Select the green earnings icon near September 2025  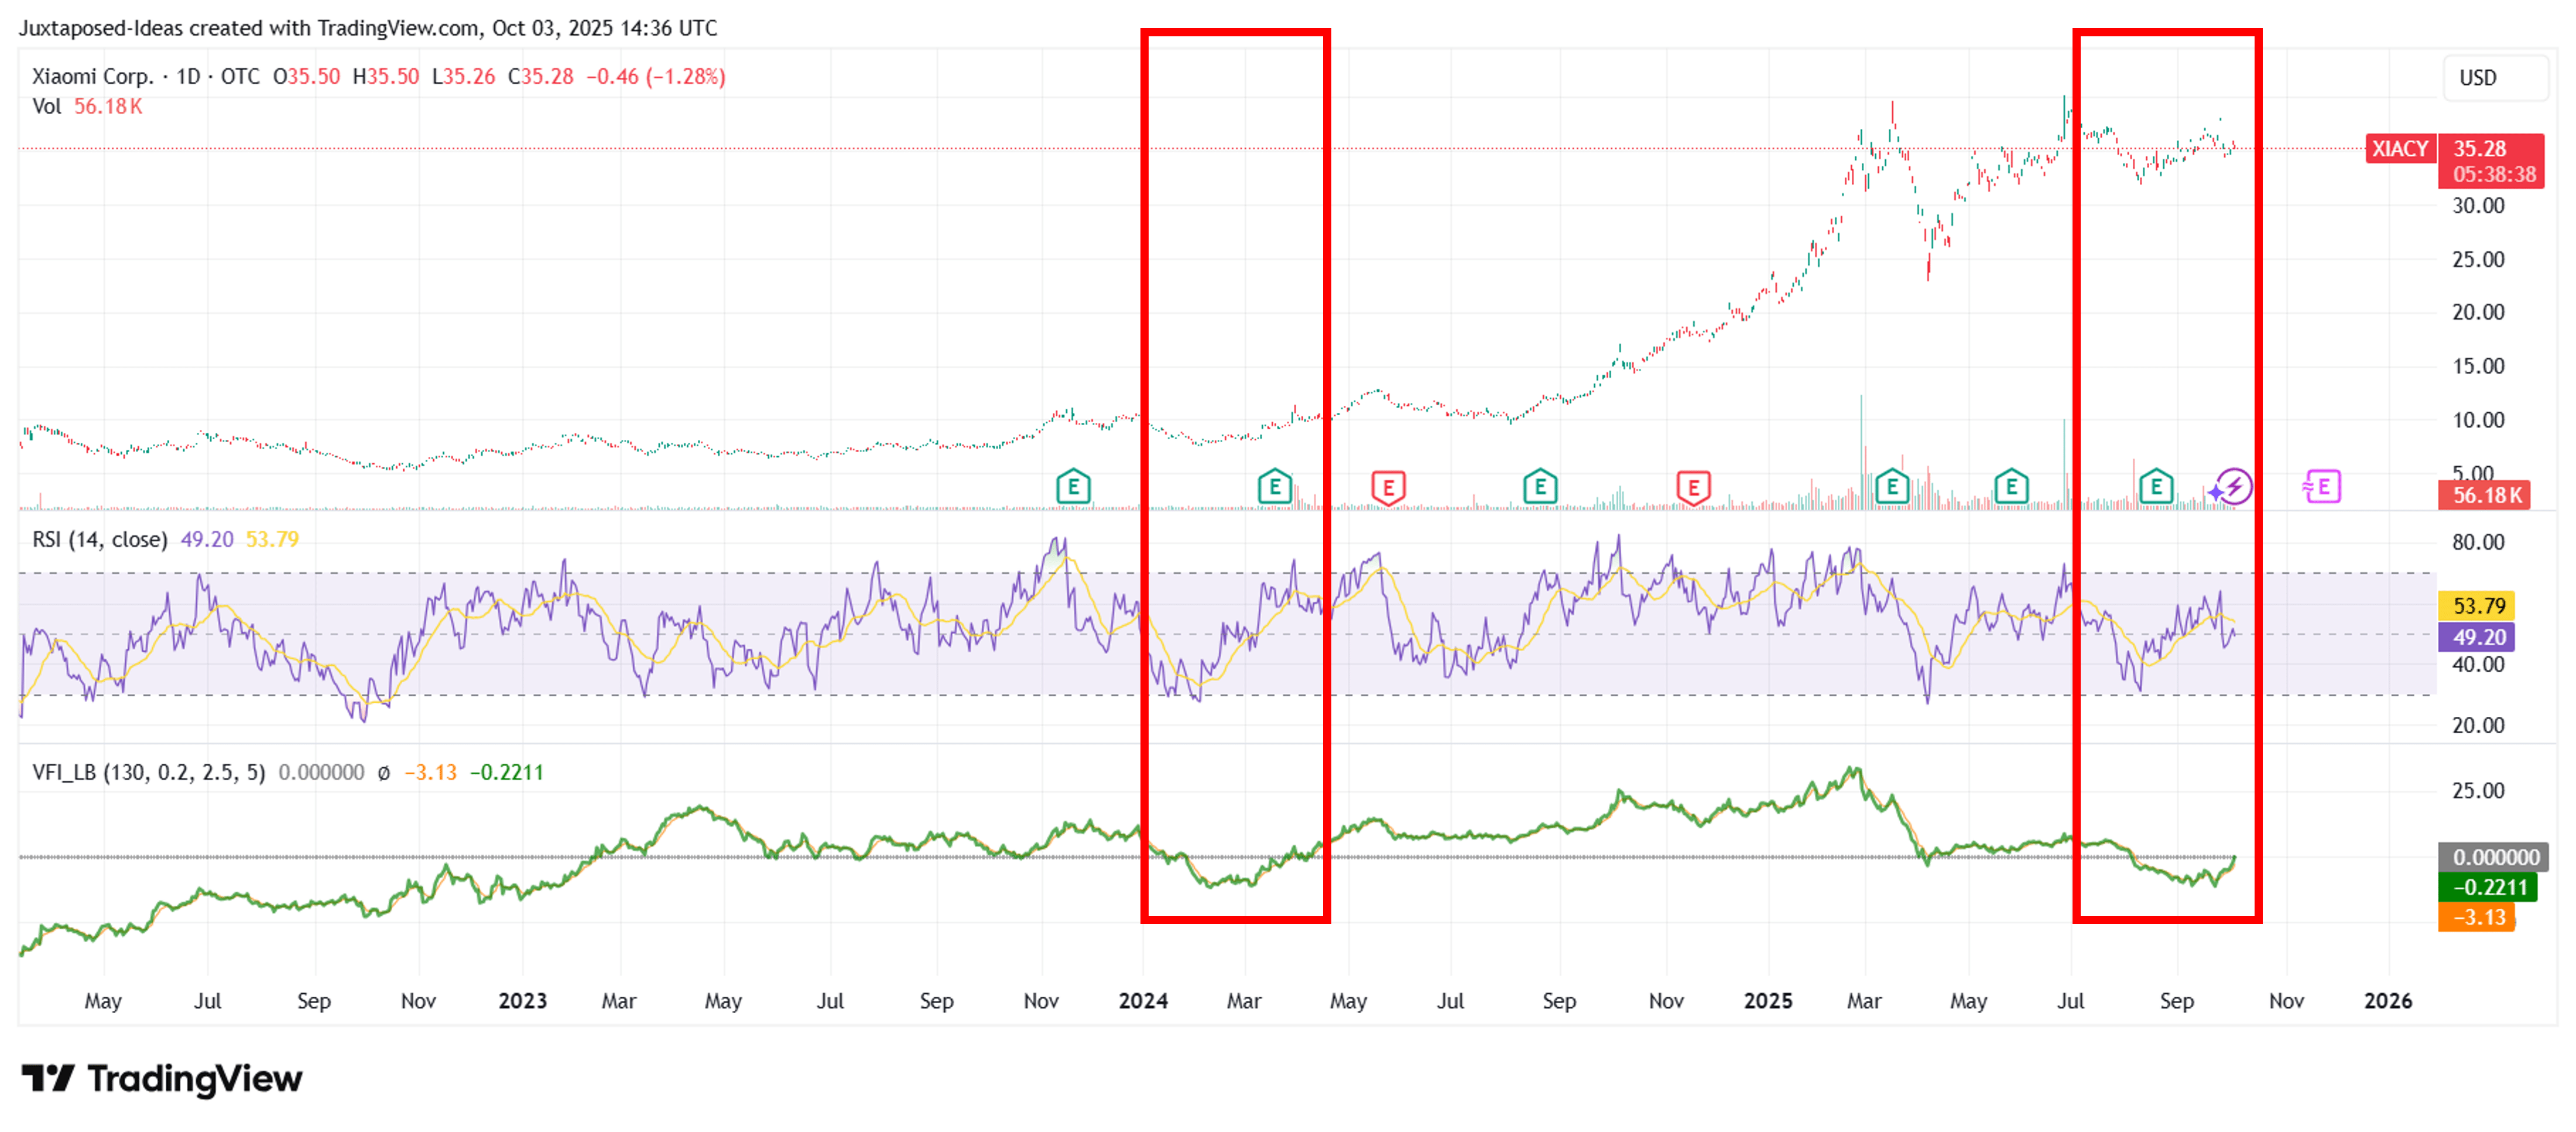[x=2157, y=487]
